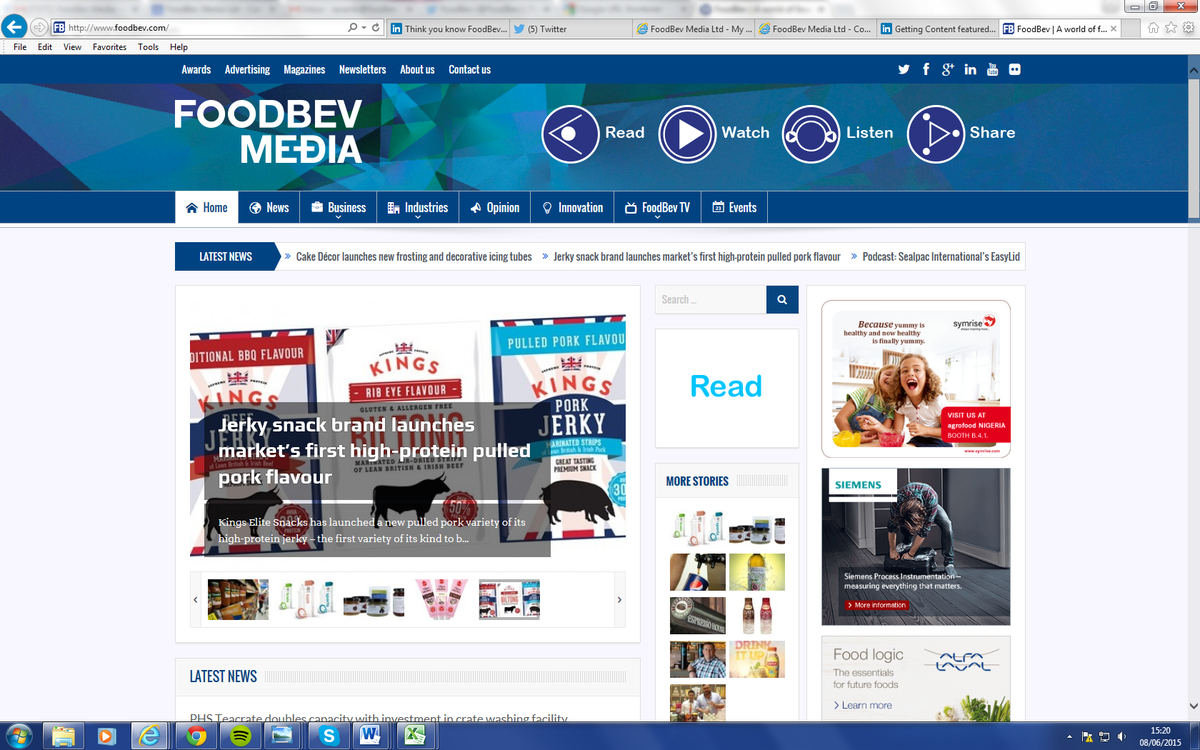
Task: Open Spotify from the taskbar
Action: [240, 736]
